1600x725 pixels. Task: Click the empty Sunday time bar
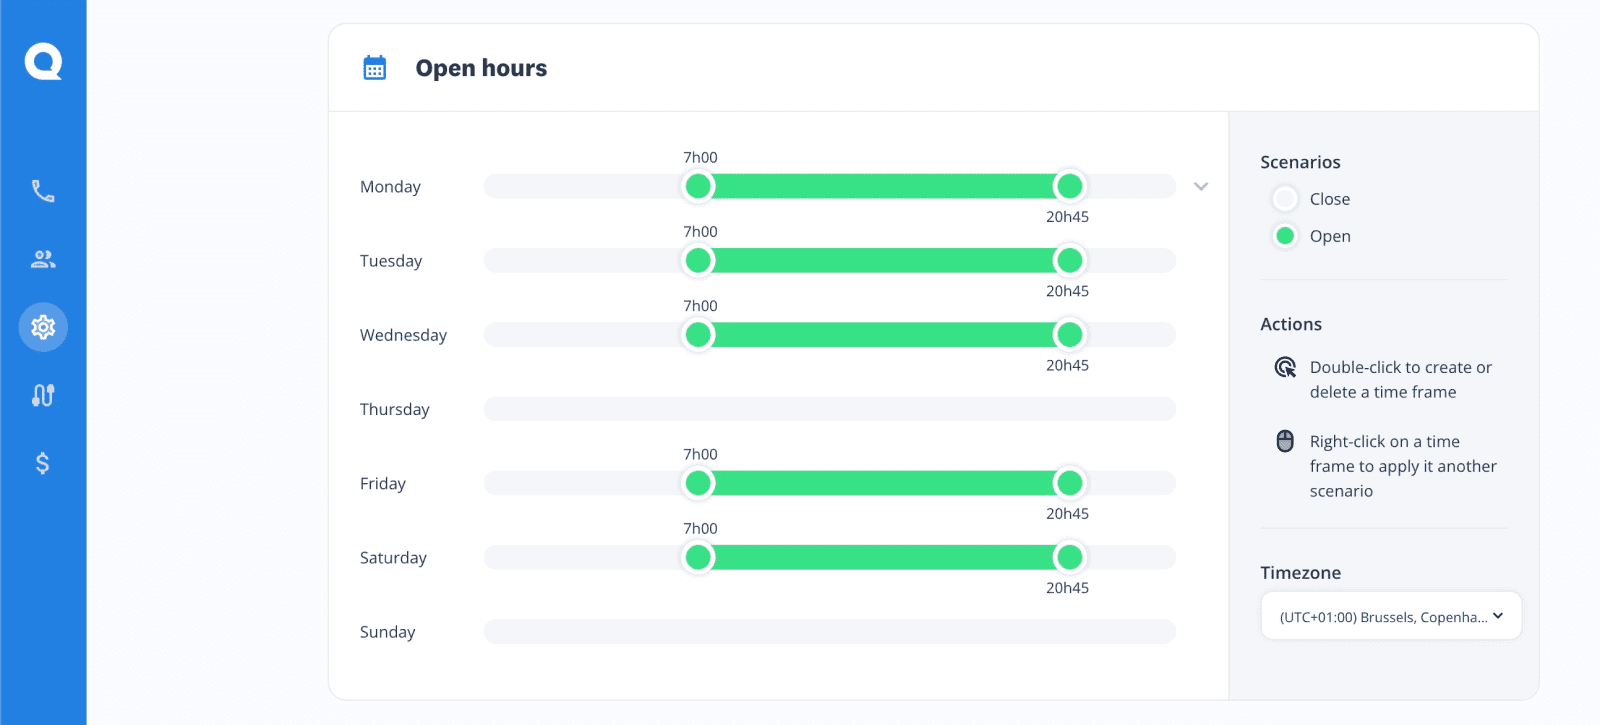coord(830,632)
